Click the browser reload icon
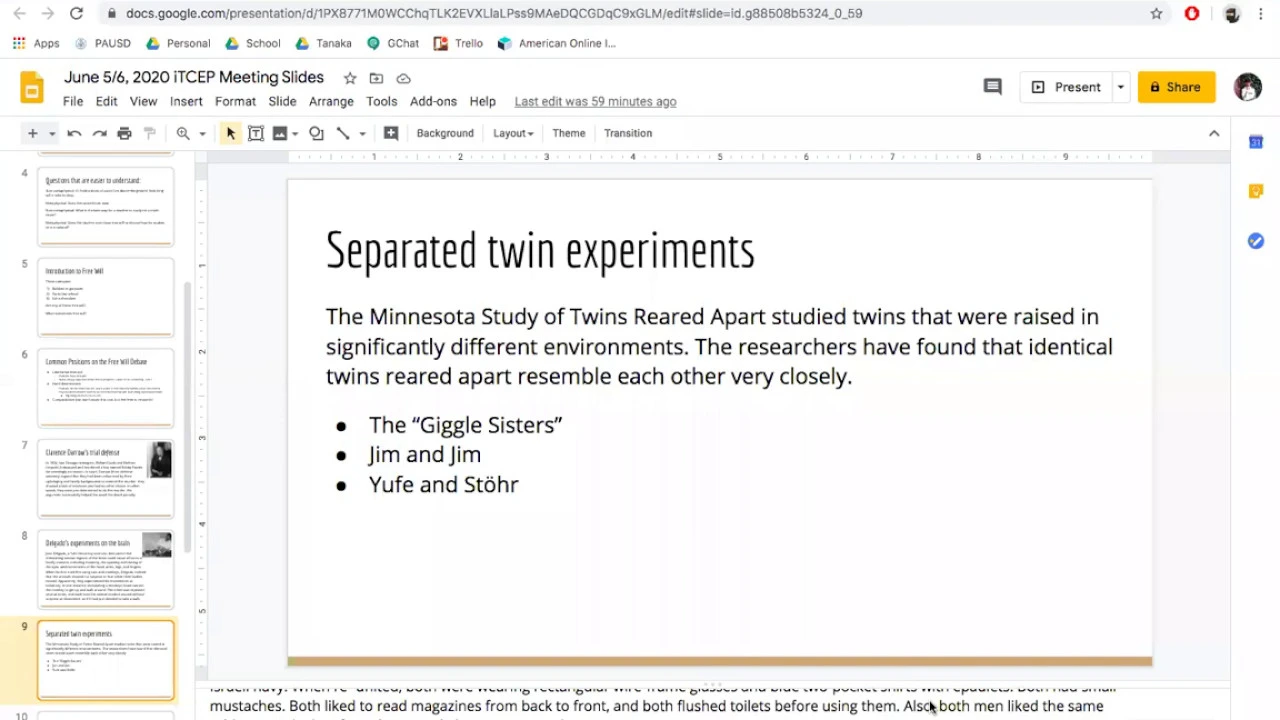Screen dimensions: 1280x720 point(76,13)
